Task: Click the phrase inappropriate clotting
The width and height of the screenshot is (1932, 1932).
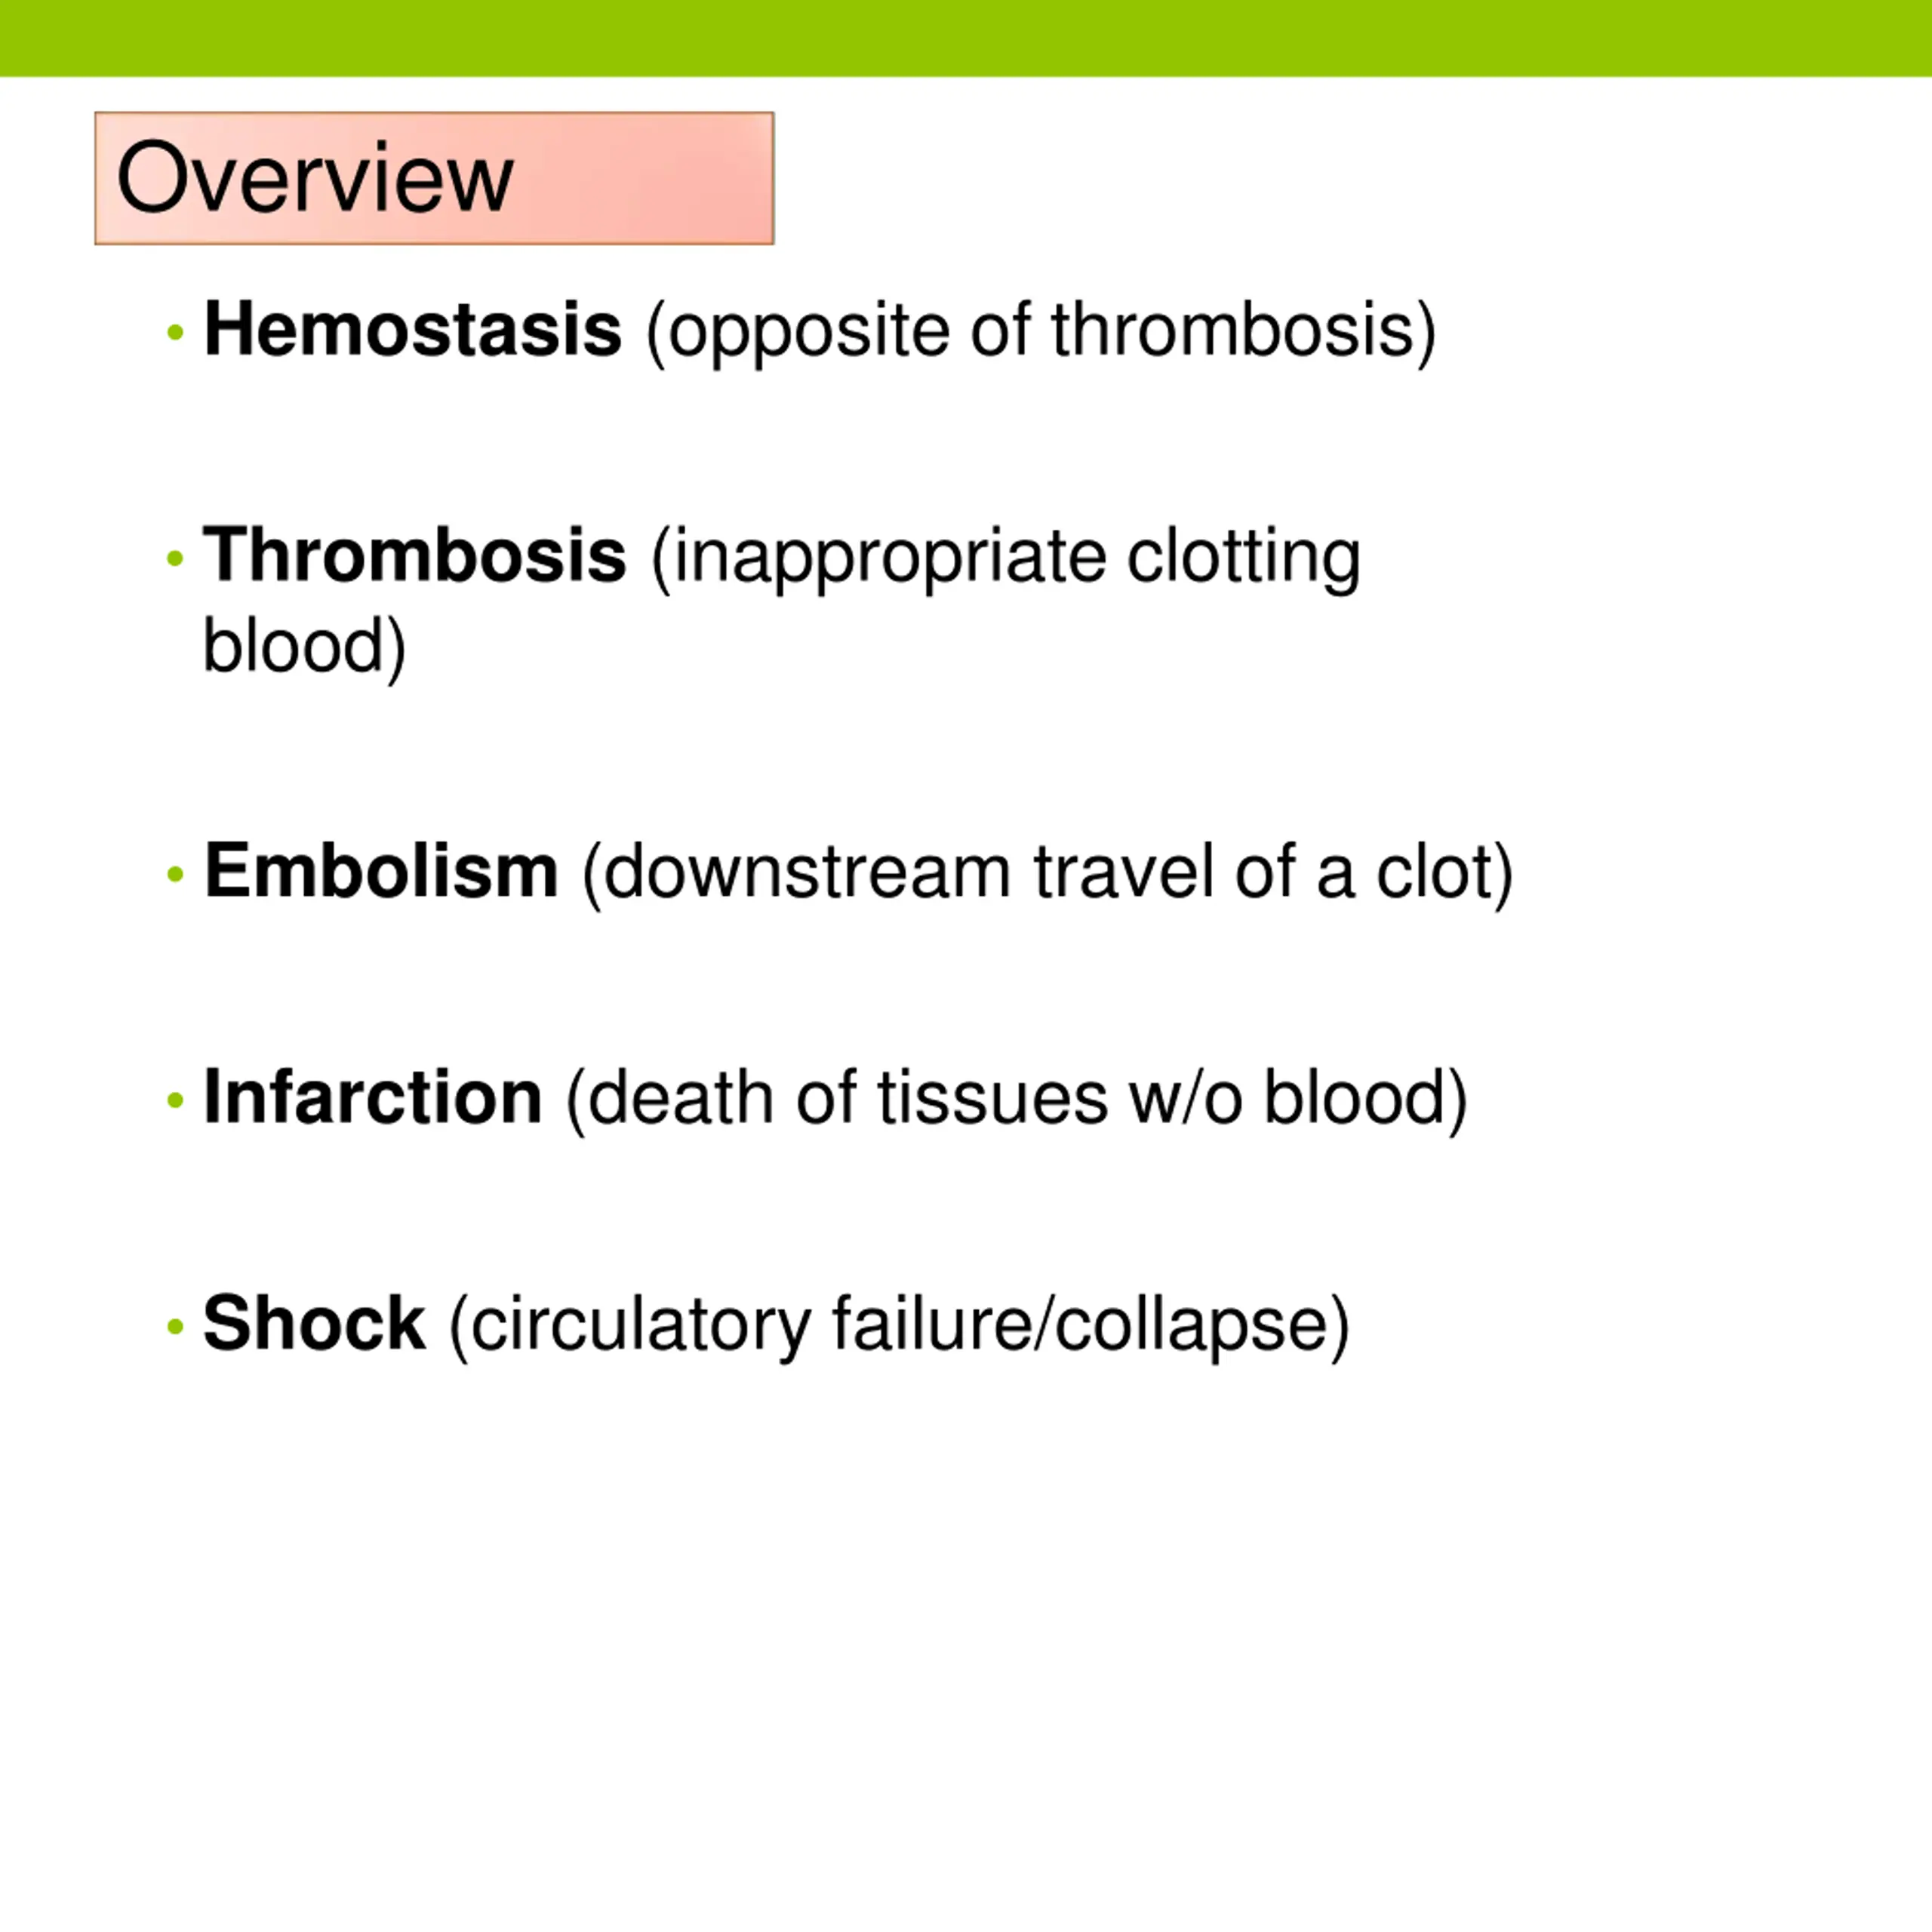Action: pos(1006,558)
